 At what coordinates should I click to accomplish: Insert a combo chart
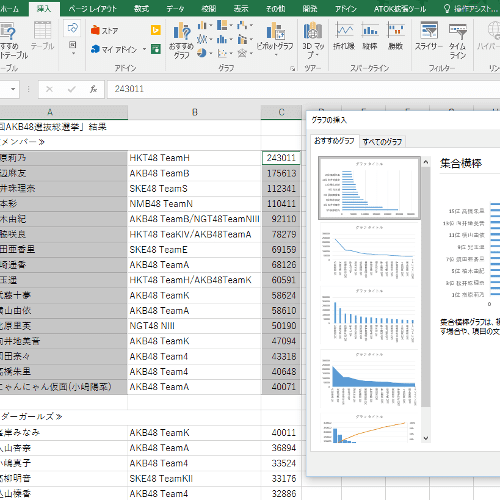click(242, 39)
